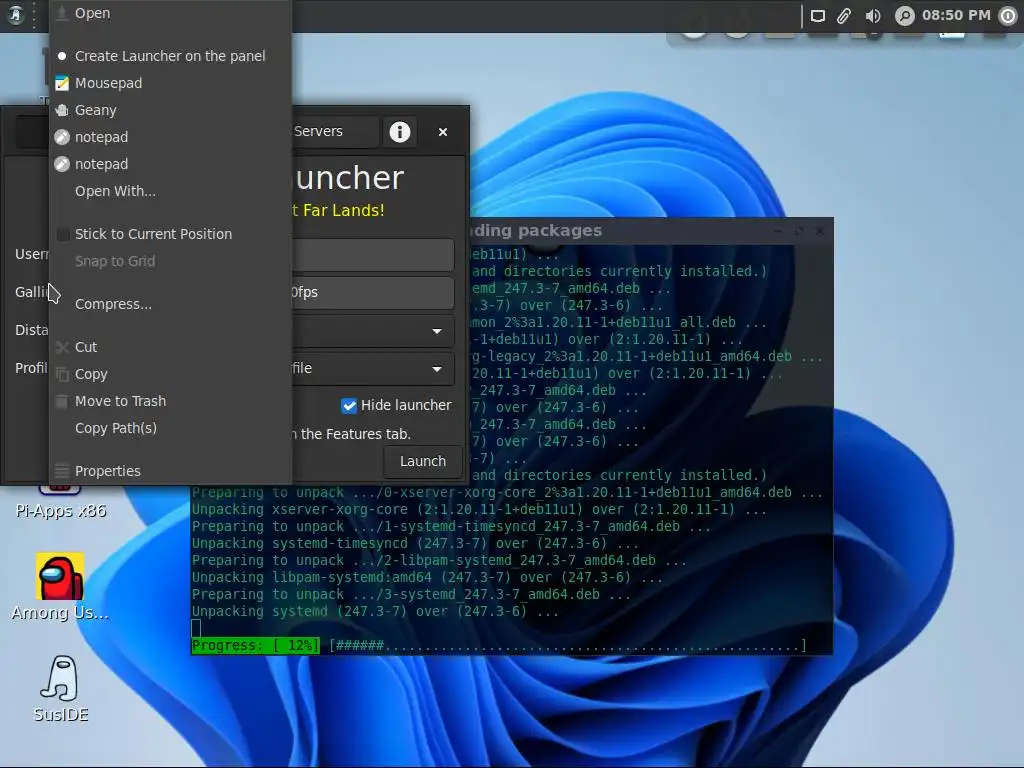Click the input field showing fps value
1024x768 pixels.
(x=373, y=293)
